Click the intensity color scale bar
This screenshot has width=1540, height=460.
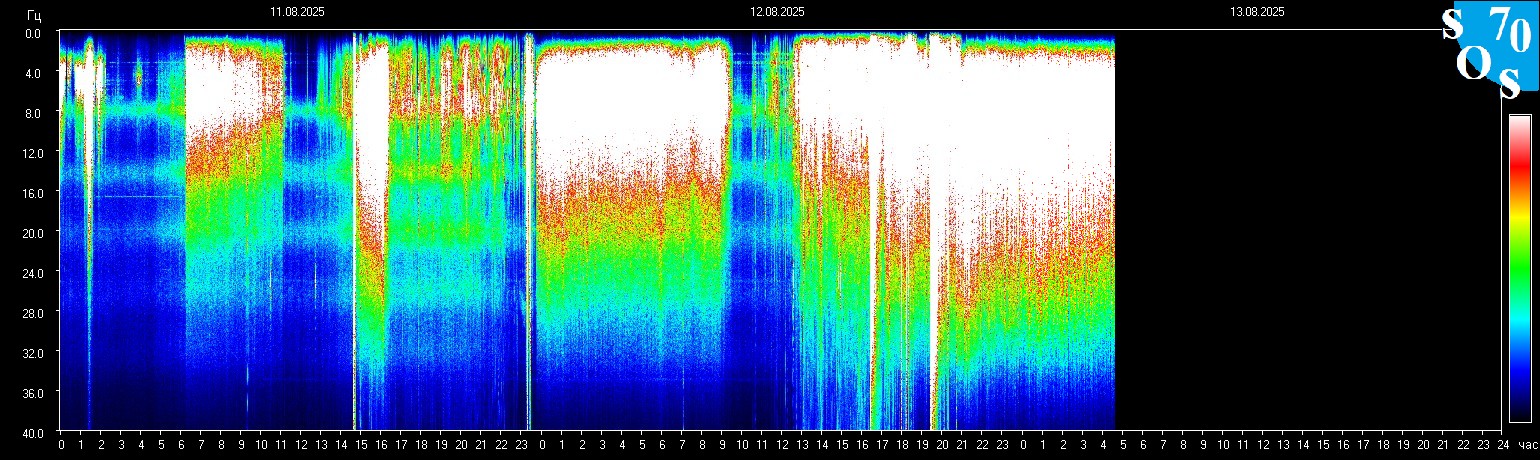(1520, 268)
